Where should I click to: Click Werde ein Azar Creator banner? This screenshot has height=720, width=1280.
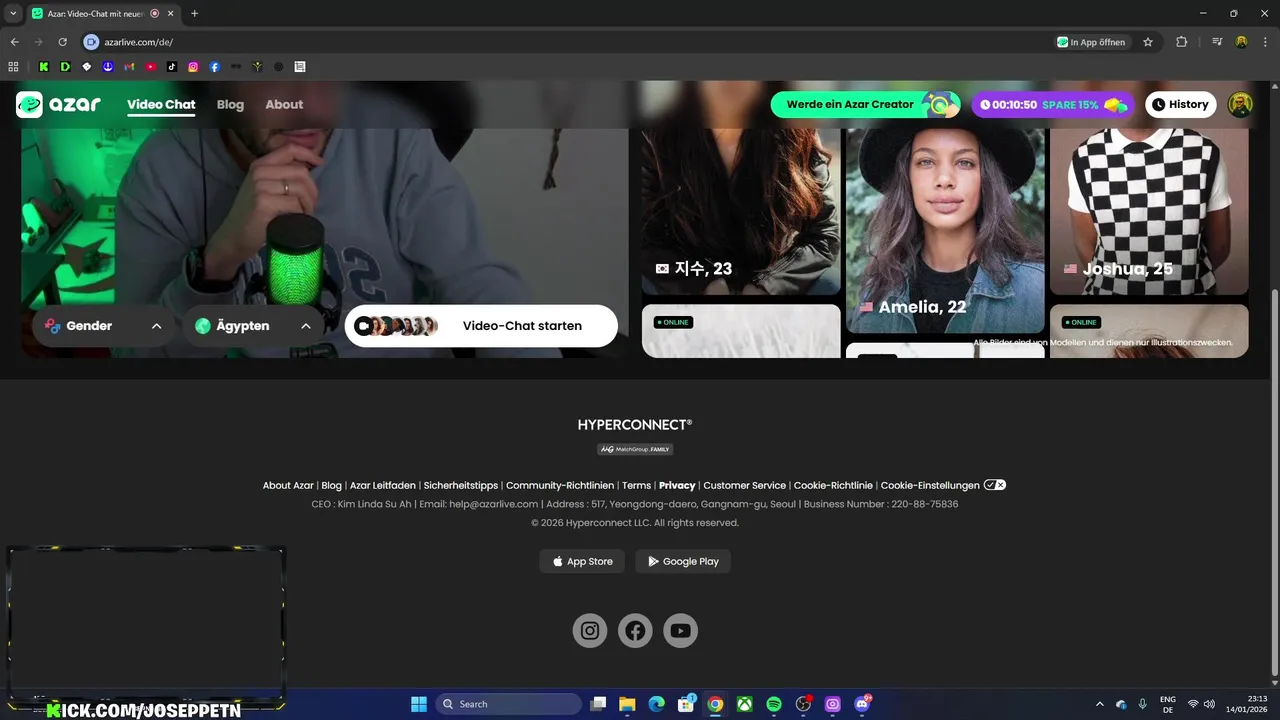click(865, 104)
